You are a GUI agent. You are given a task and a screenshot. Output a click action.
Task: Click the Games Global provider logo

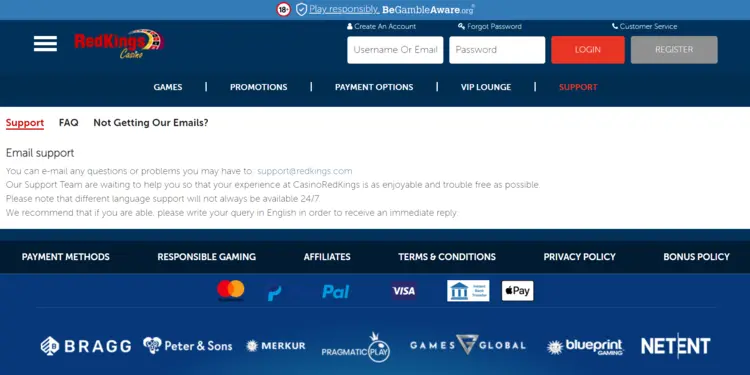[468, 345]
